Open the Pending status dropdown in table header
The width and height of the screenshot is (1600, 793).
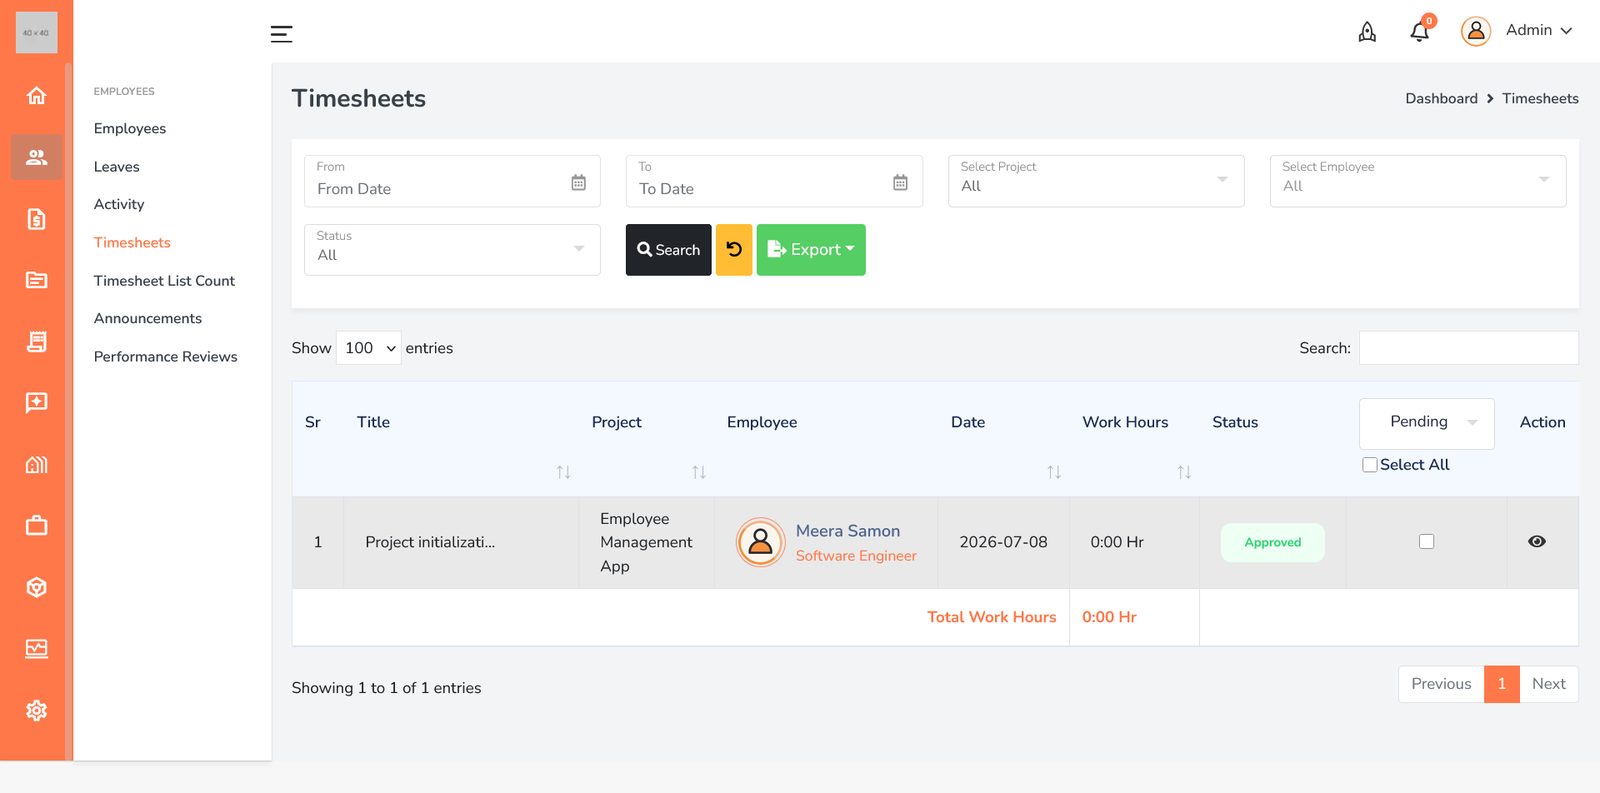(x=1427, y=423)
